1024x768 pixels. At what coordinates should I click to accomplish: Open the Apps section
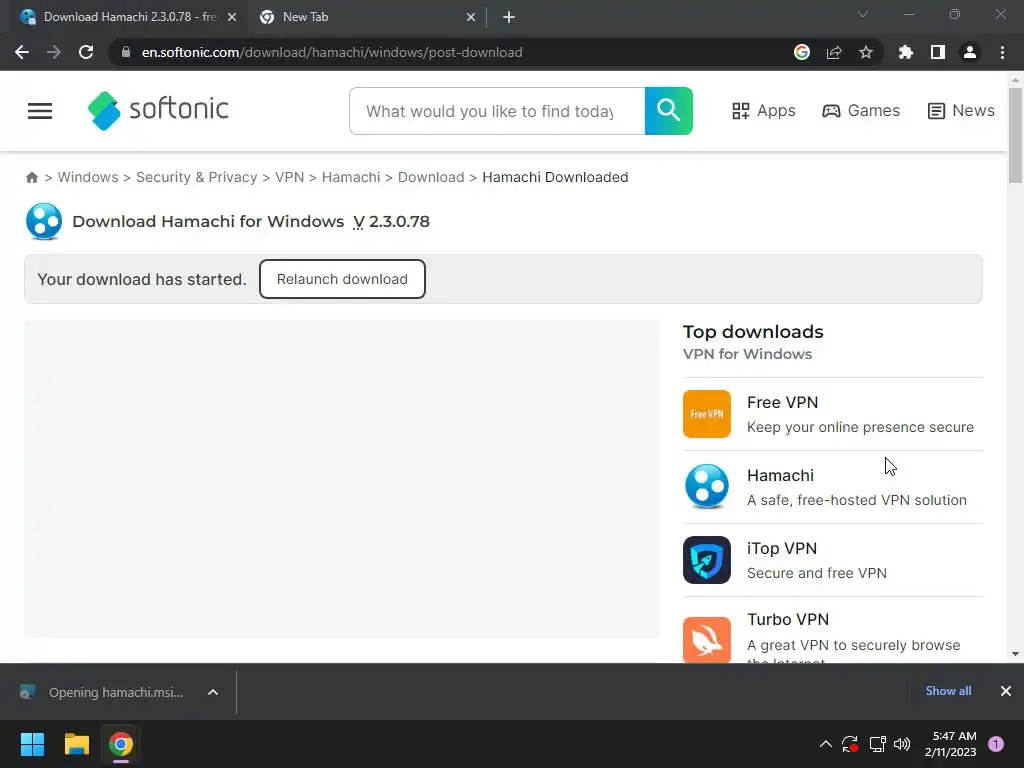(763, 110)
